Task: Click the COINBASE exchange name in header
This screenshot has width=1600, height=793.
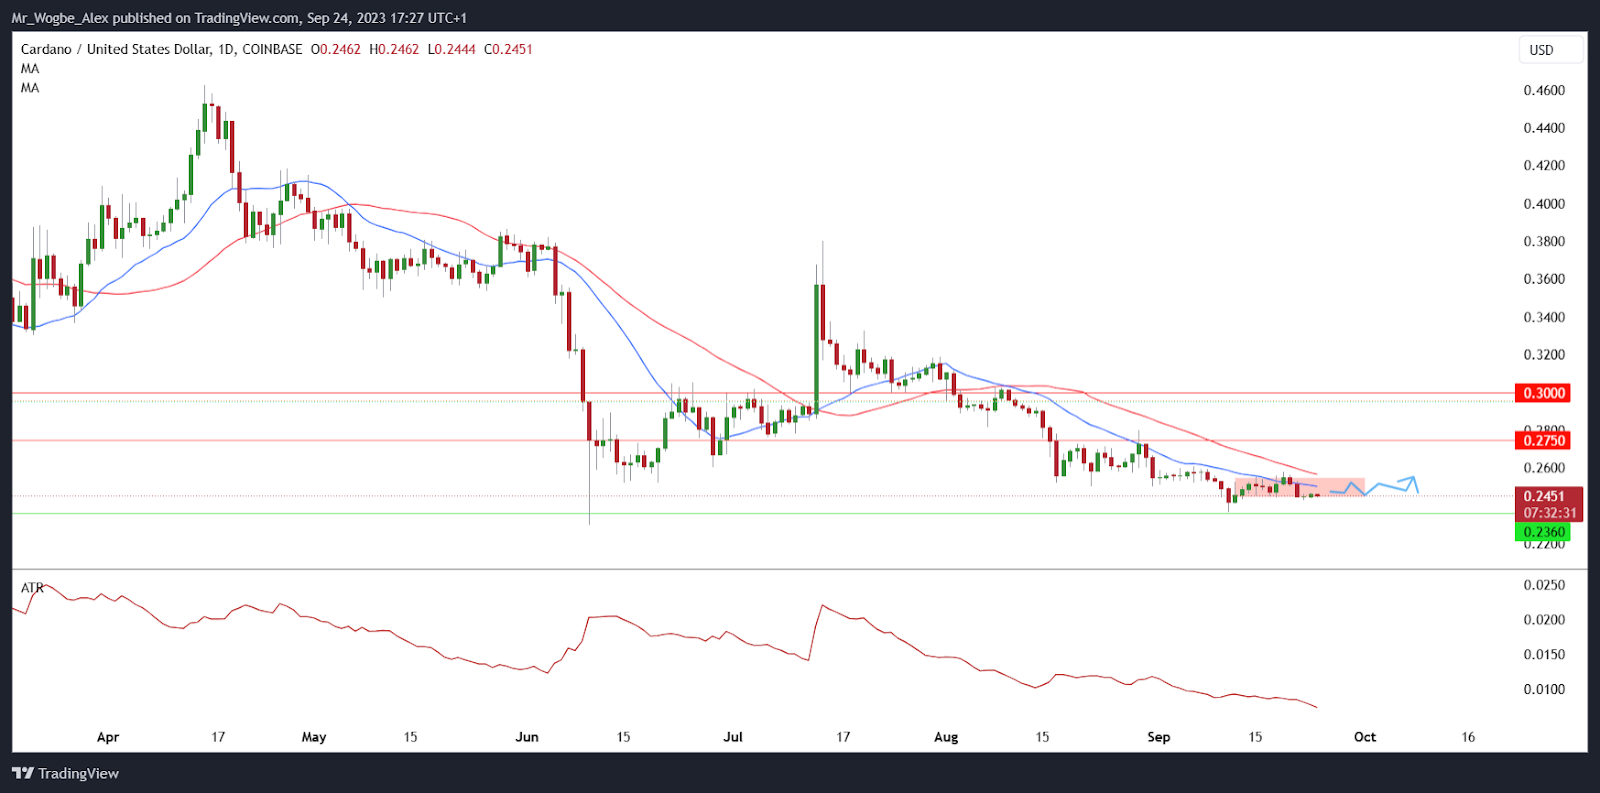Action: (x=272, y=49)
